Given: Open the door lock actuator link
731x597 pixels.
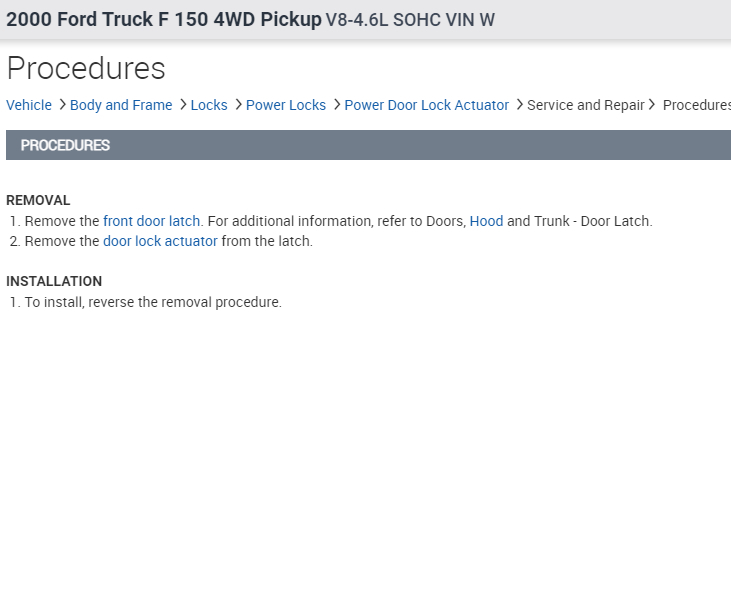Looking at the screenshot, I should click(160, 241).
